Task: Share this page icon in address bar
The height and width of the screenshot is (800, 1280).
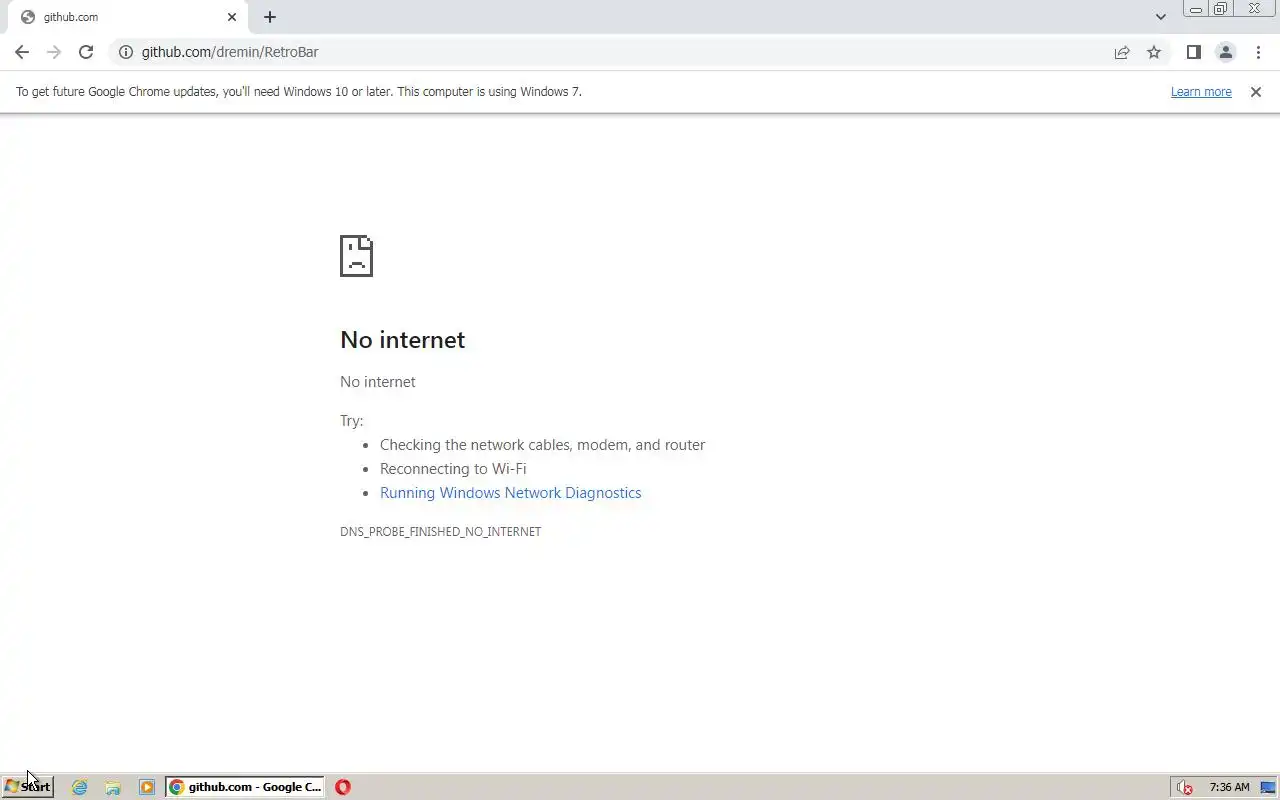Action: pos(1122,52)
